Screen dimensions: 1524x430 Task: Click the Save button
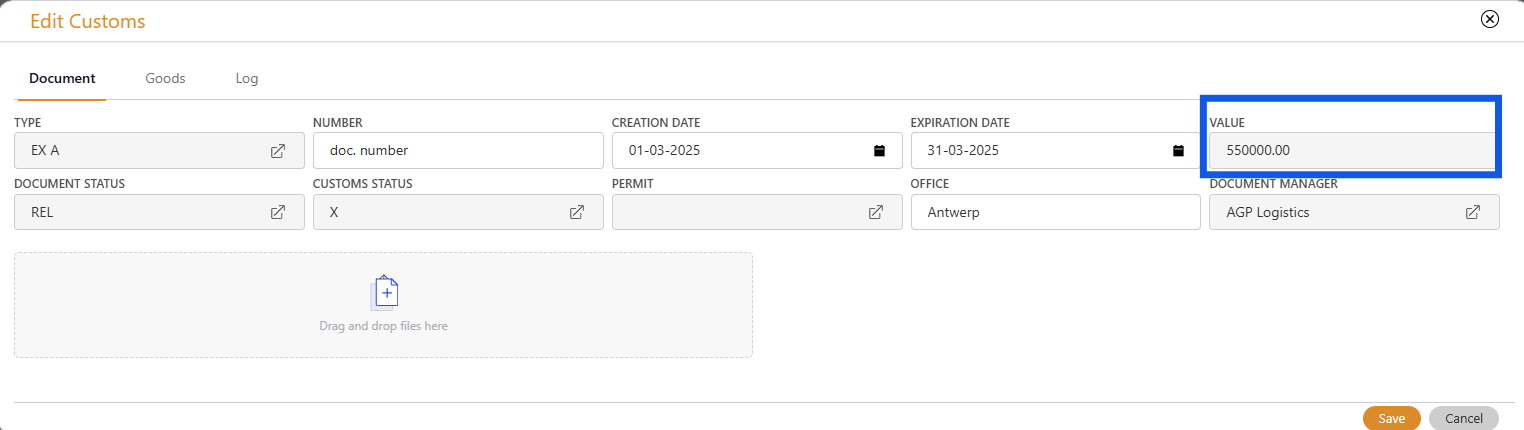click(1391, 418)
